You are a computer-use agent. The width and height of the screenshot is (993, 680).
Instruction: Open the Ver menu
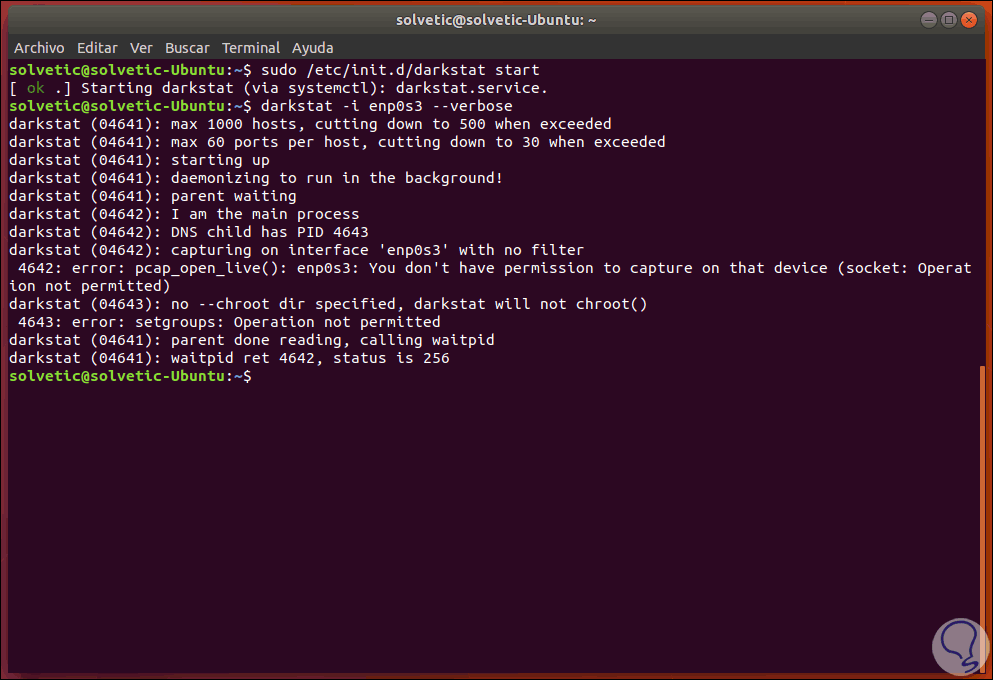(141, 47)
